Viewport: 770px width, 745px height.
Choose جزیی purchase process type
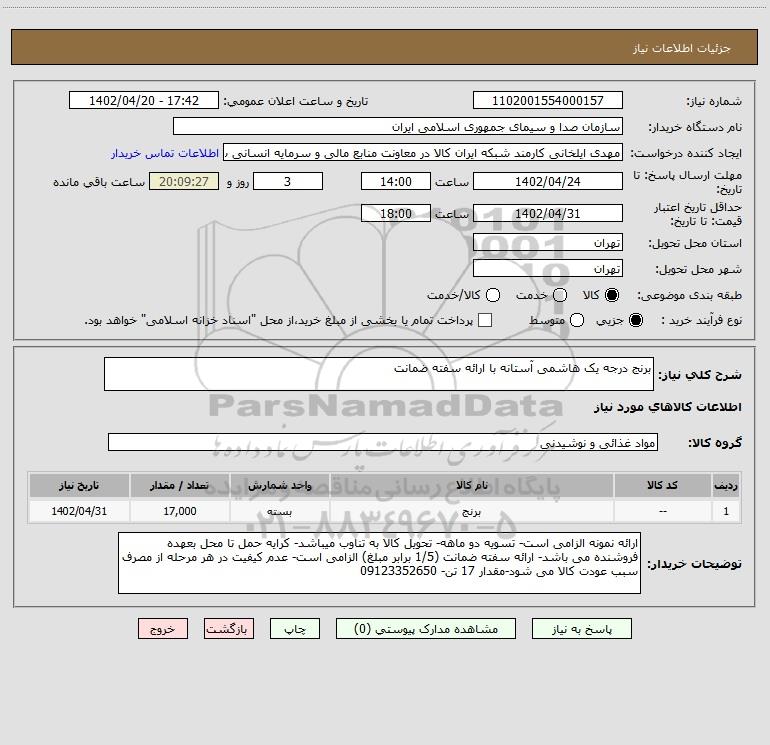[x=636, y=320]
